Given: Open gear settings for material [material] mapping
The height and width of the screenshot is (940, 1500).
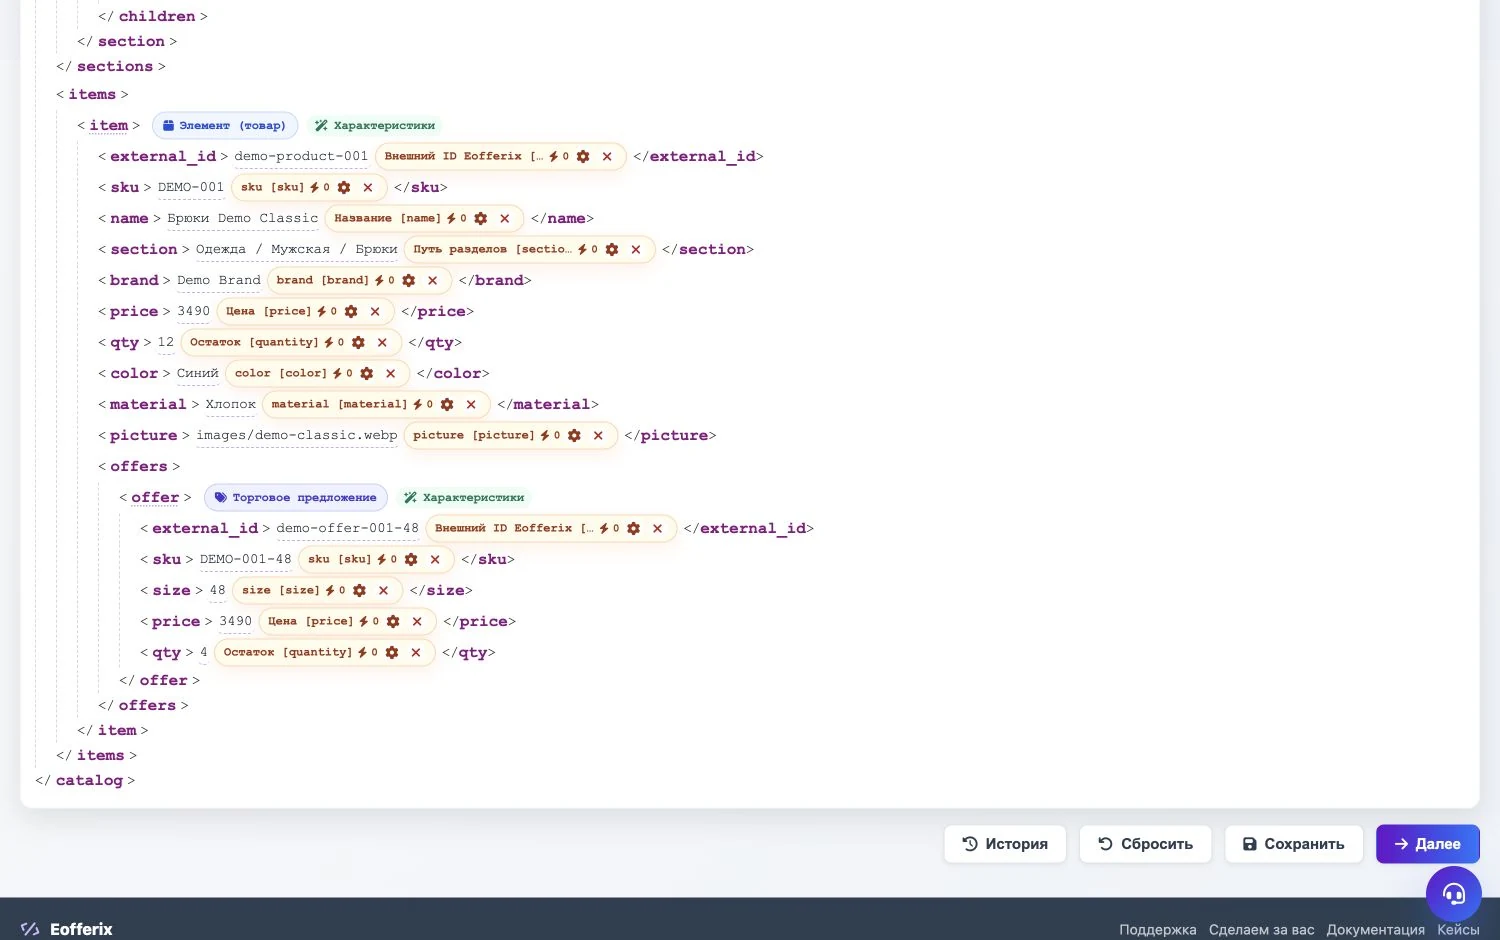Looking at the screenshot, I should coord(447,405).
